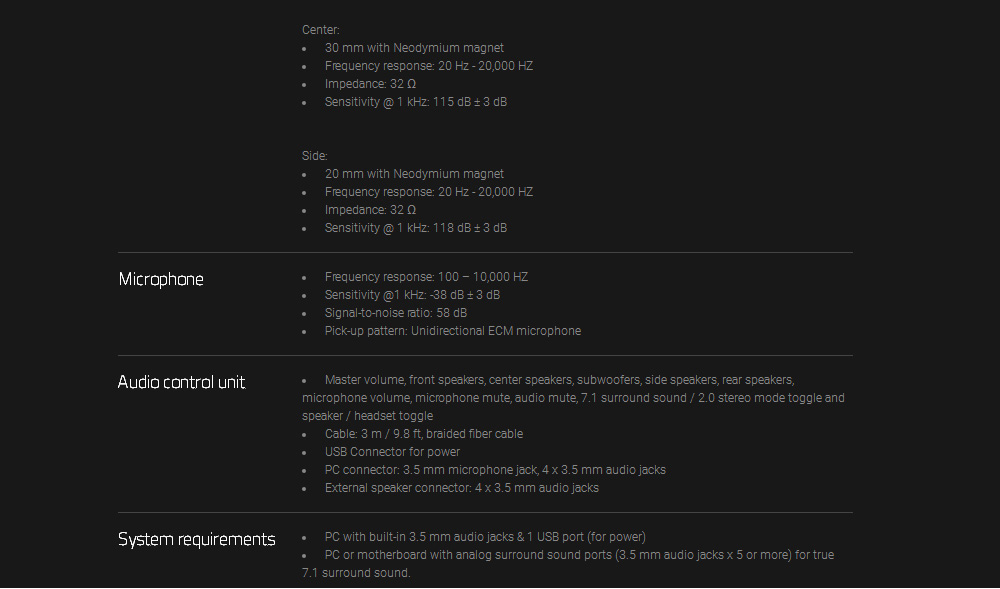Click Sensitivity 115 dB specification text
This screenshot has height=589, width=1000.
[x=416, y=102]
